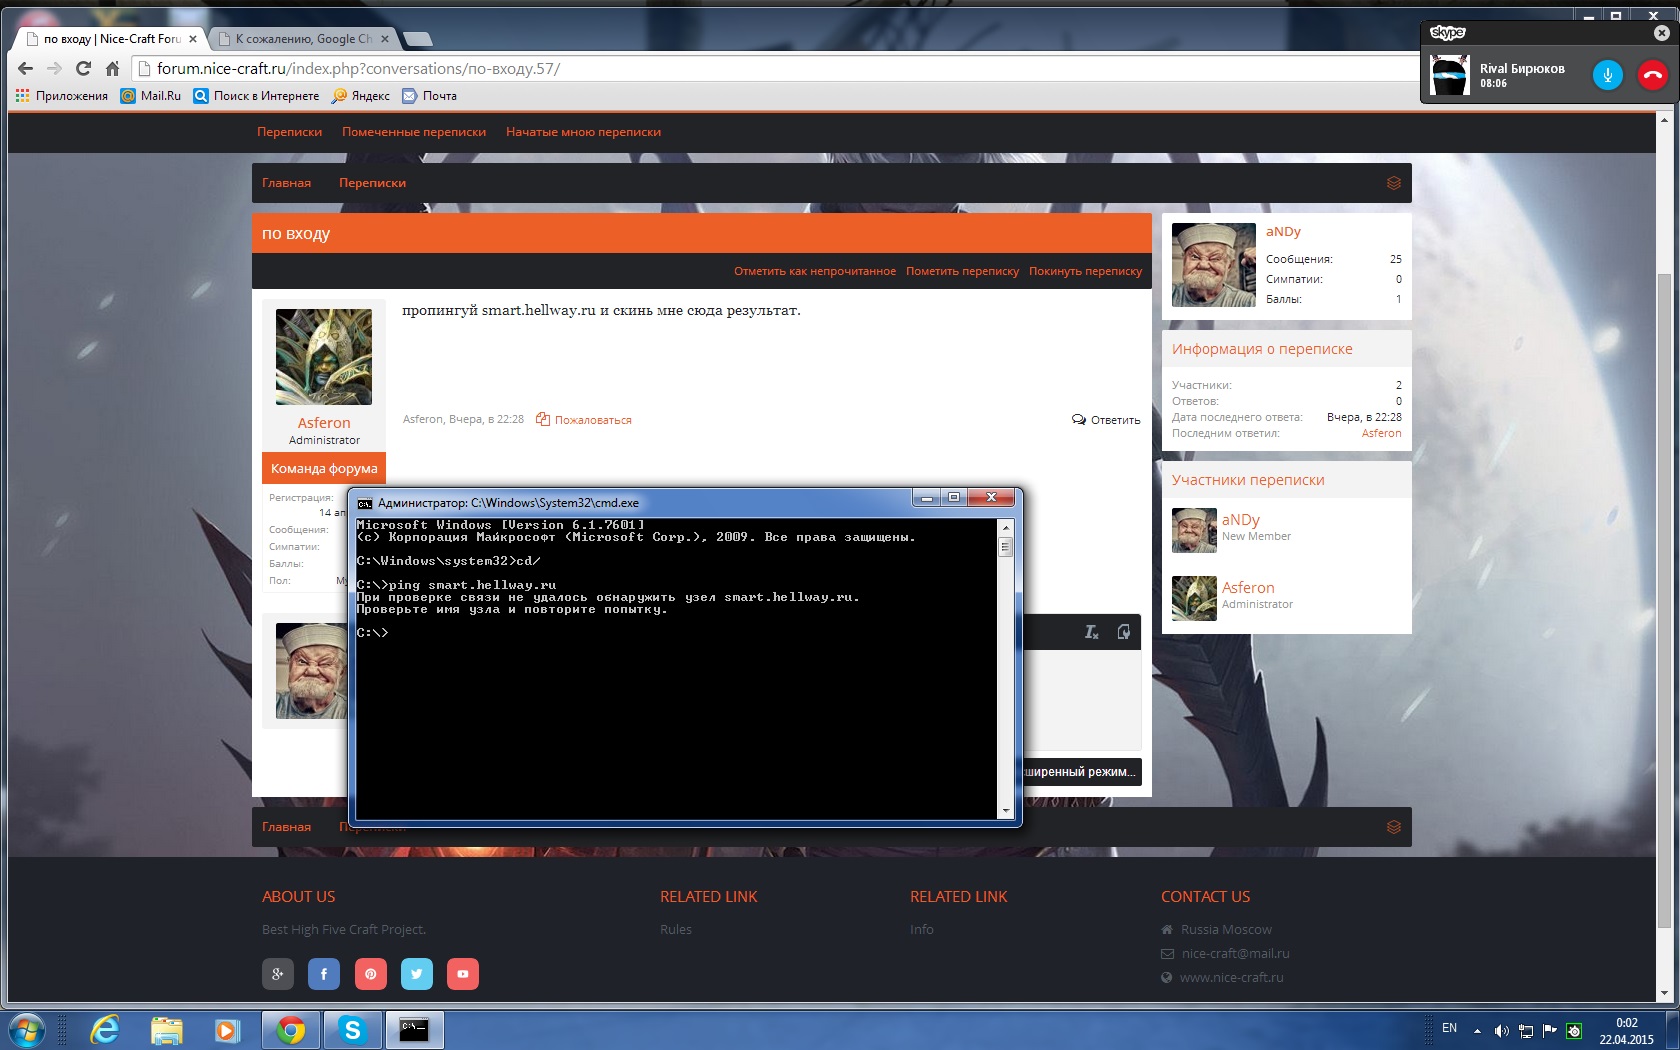Open Windows Explorer from taskbar

tap(166, 1029)
